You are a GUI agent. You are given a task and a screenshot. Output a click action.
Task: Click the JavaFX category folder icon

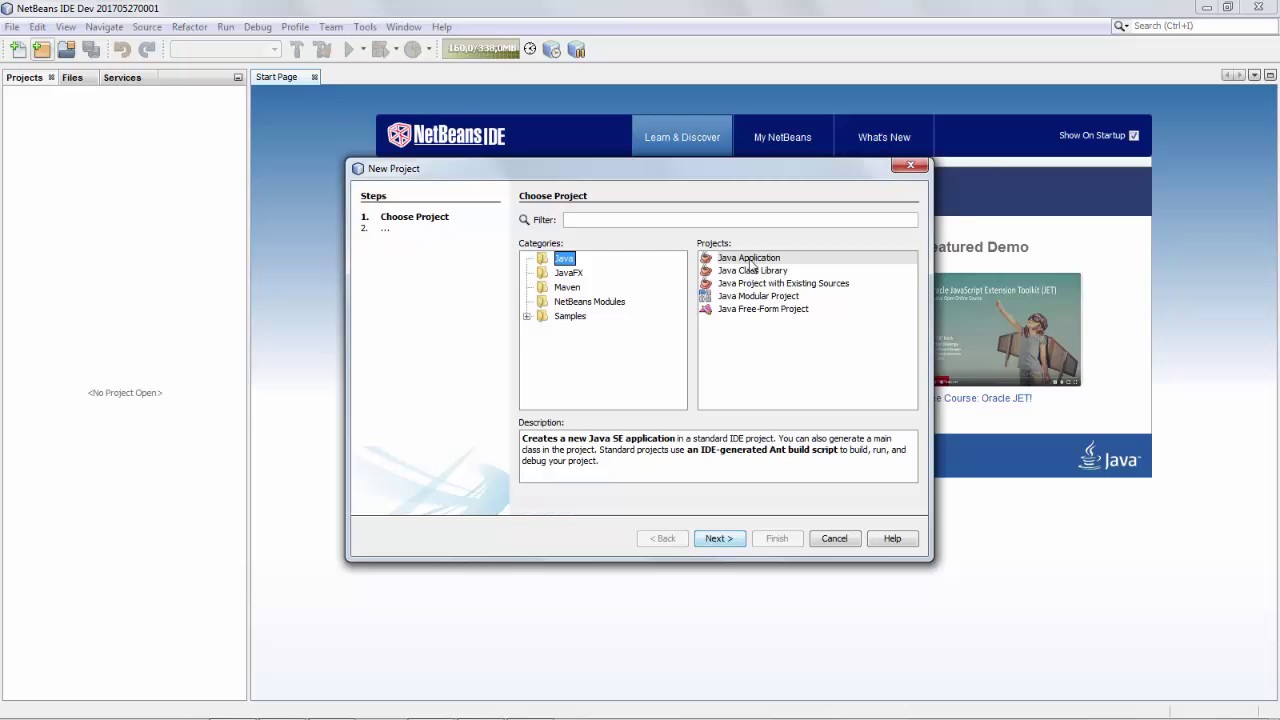tap(542, 273)
